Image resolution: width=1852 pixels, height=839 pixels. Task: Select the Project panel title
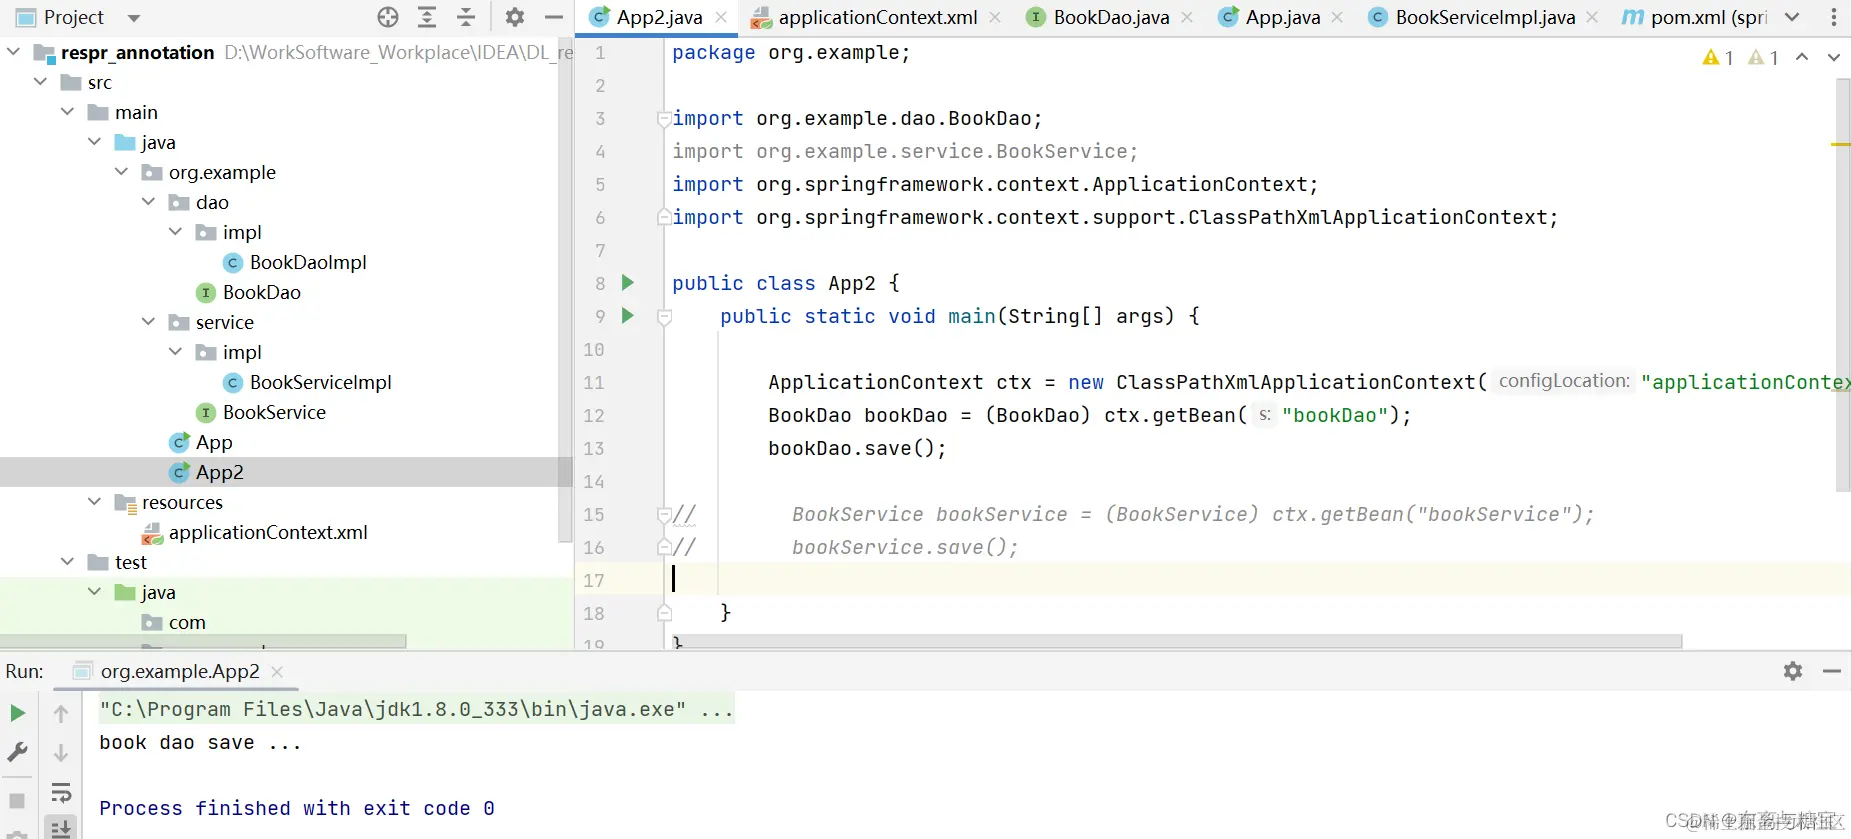coord(74,17)
